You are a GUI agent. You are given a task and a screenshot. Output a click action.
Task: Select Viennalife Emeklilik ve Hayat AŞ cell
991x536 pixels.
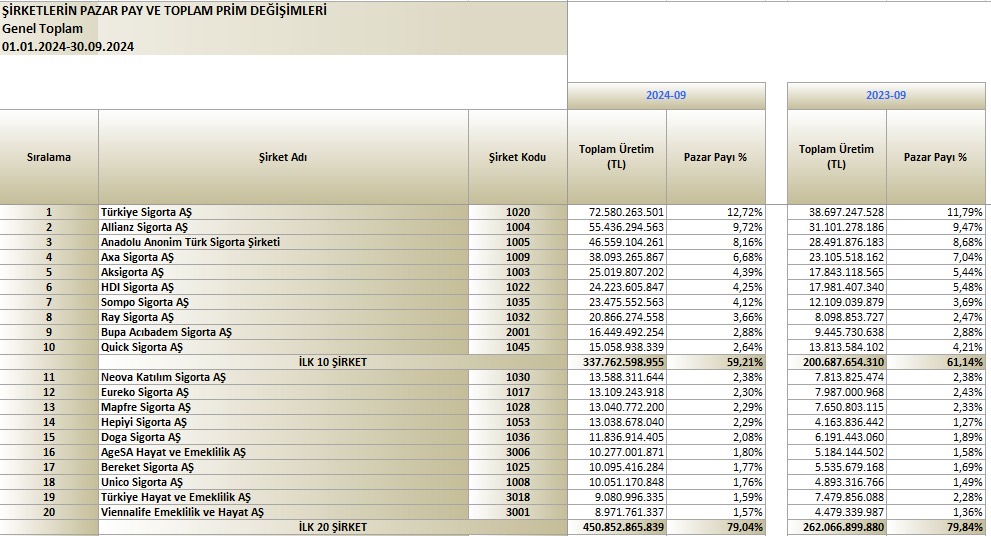pos(283,513)
